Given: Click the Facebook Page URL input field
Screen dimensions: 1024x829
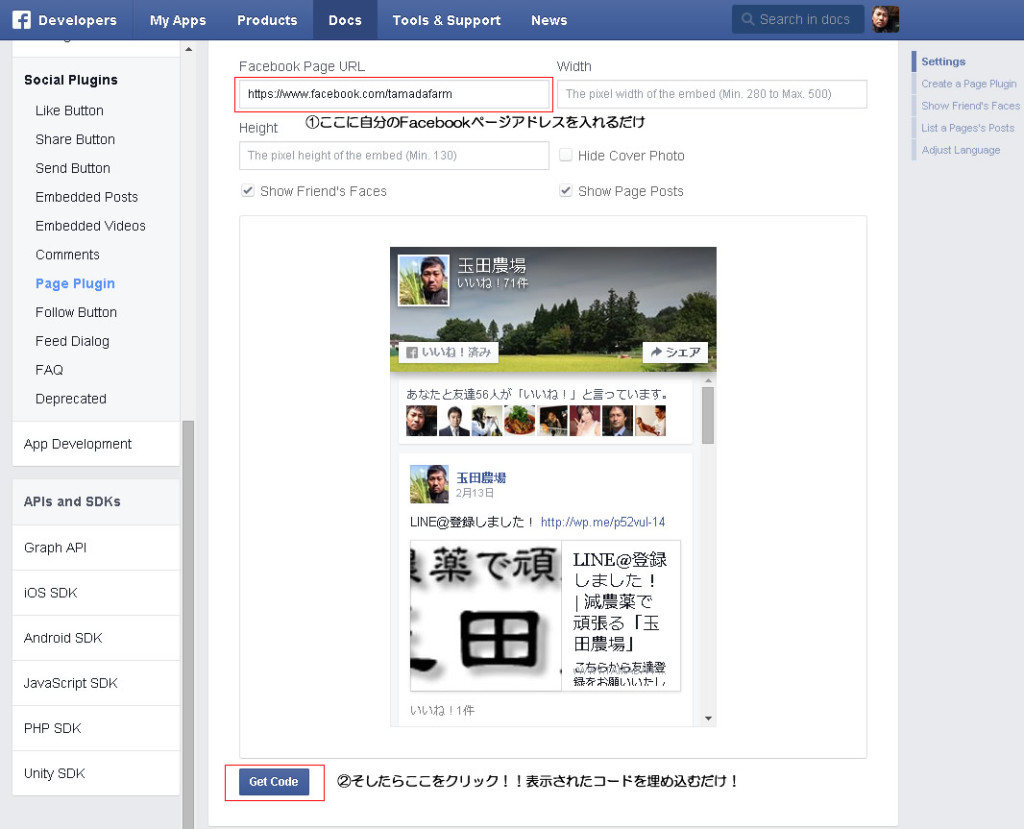Looking at the screenshot, I should (x=394, y=94).
